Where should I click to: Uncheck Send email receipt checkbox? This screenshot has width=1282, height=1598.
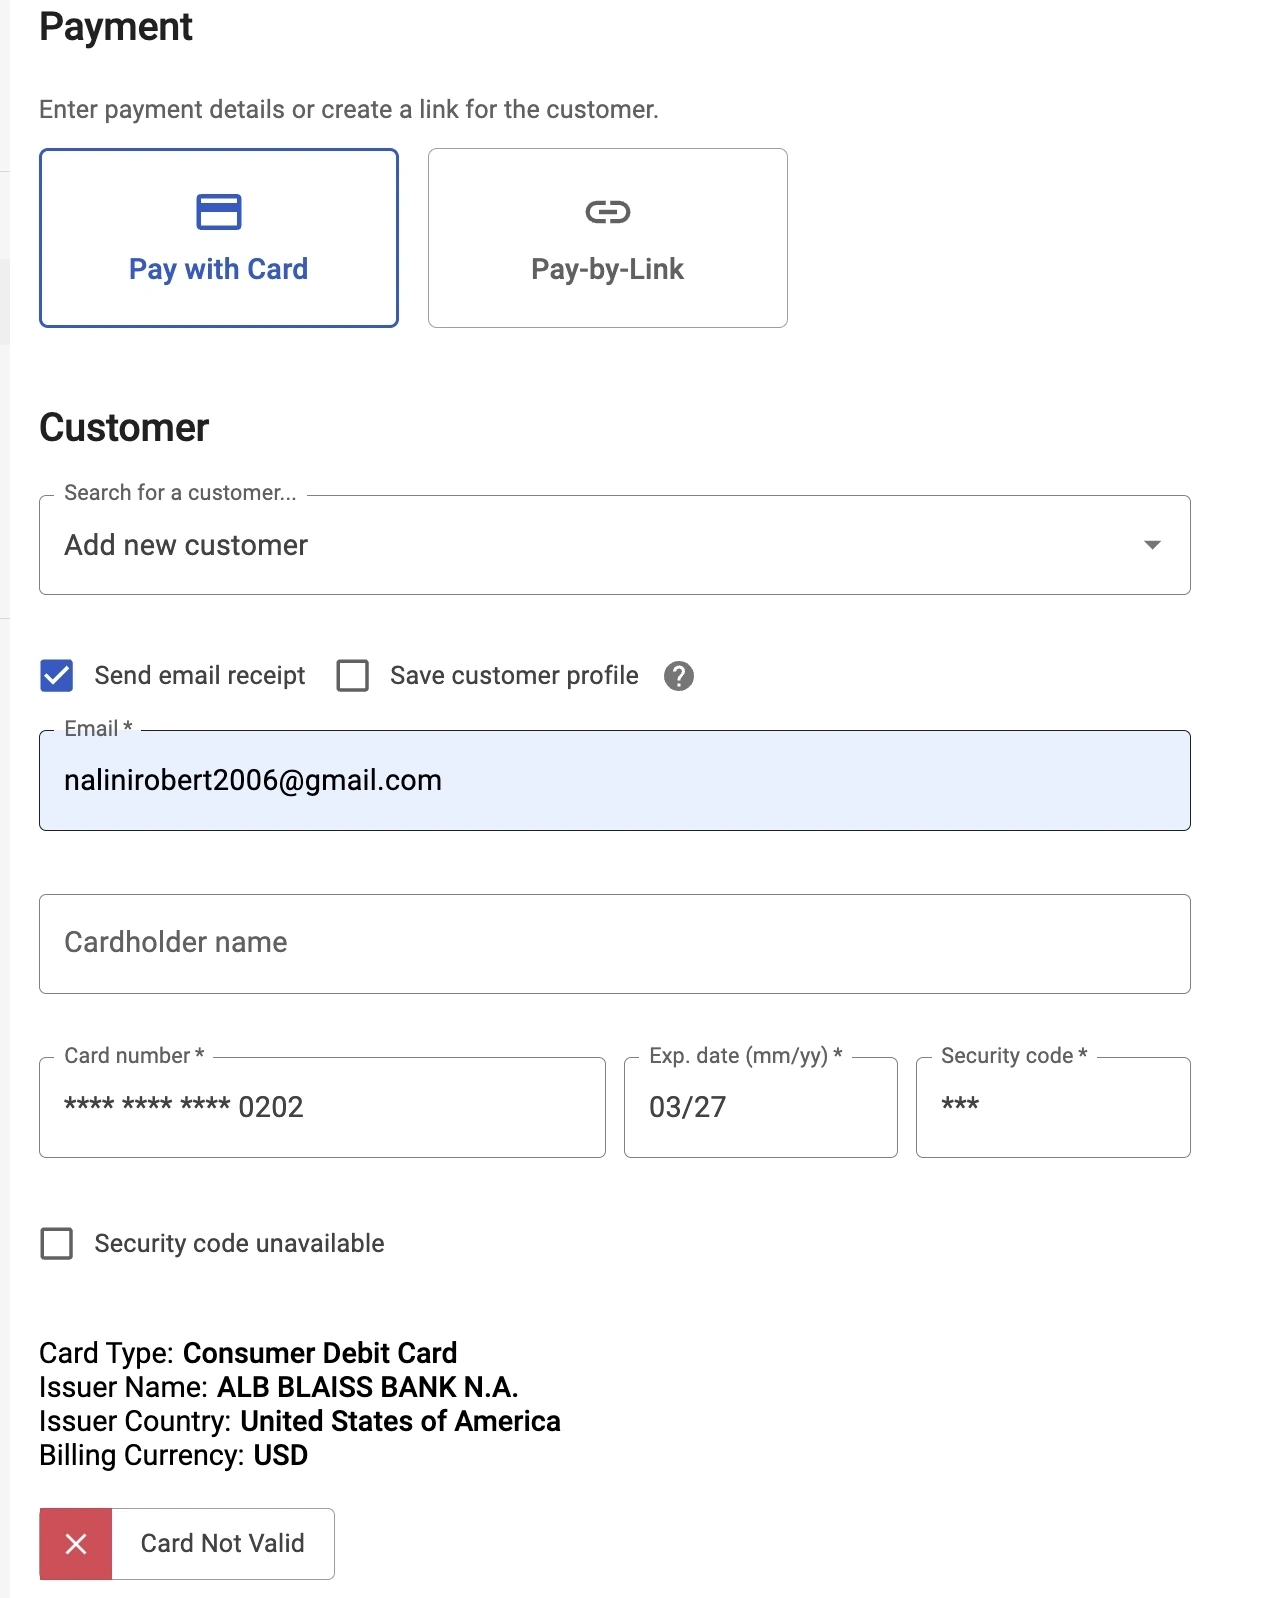click(x=57, y=676)
